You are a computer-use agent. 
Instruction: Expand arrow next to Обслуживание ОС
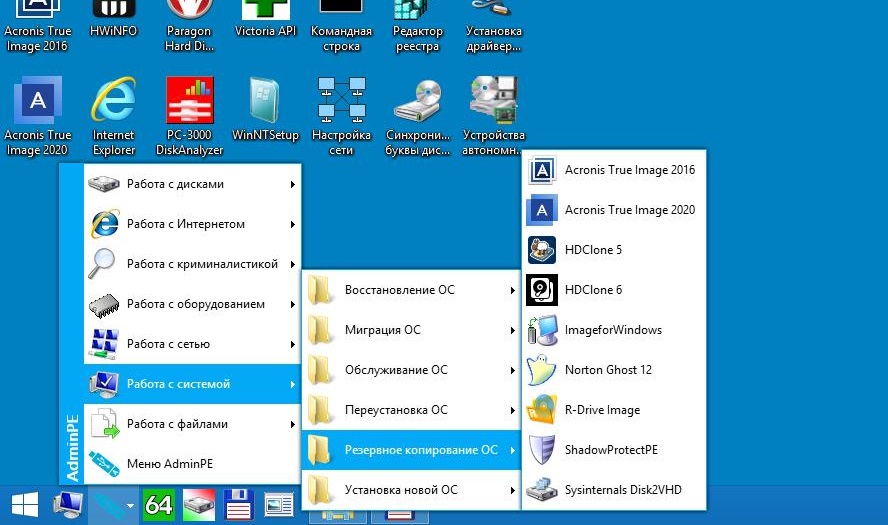coord(512,370)
